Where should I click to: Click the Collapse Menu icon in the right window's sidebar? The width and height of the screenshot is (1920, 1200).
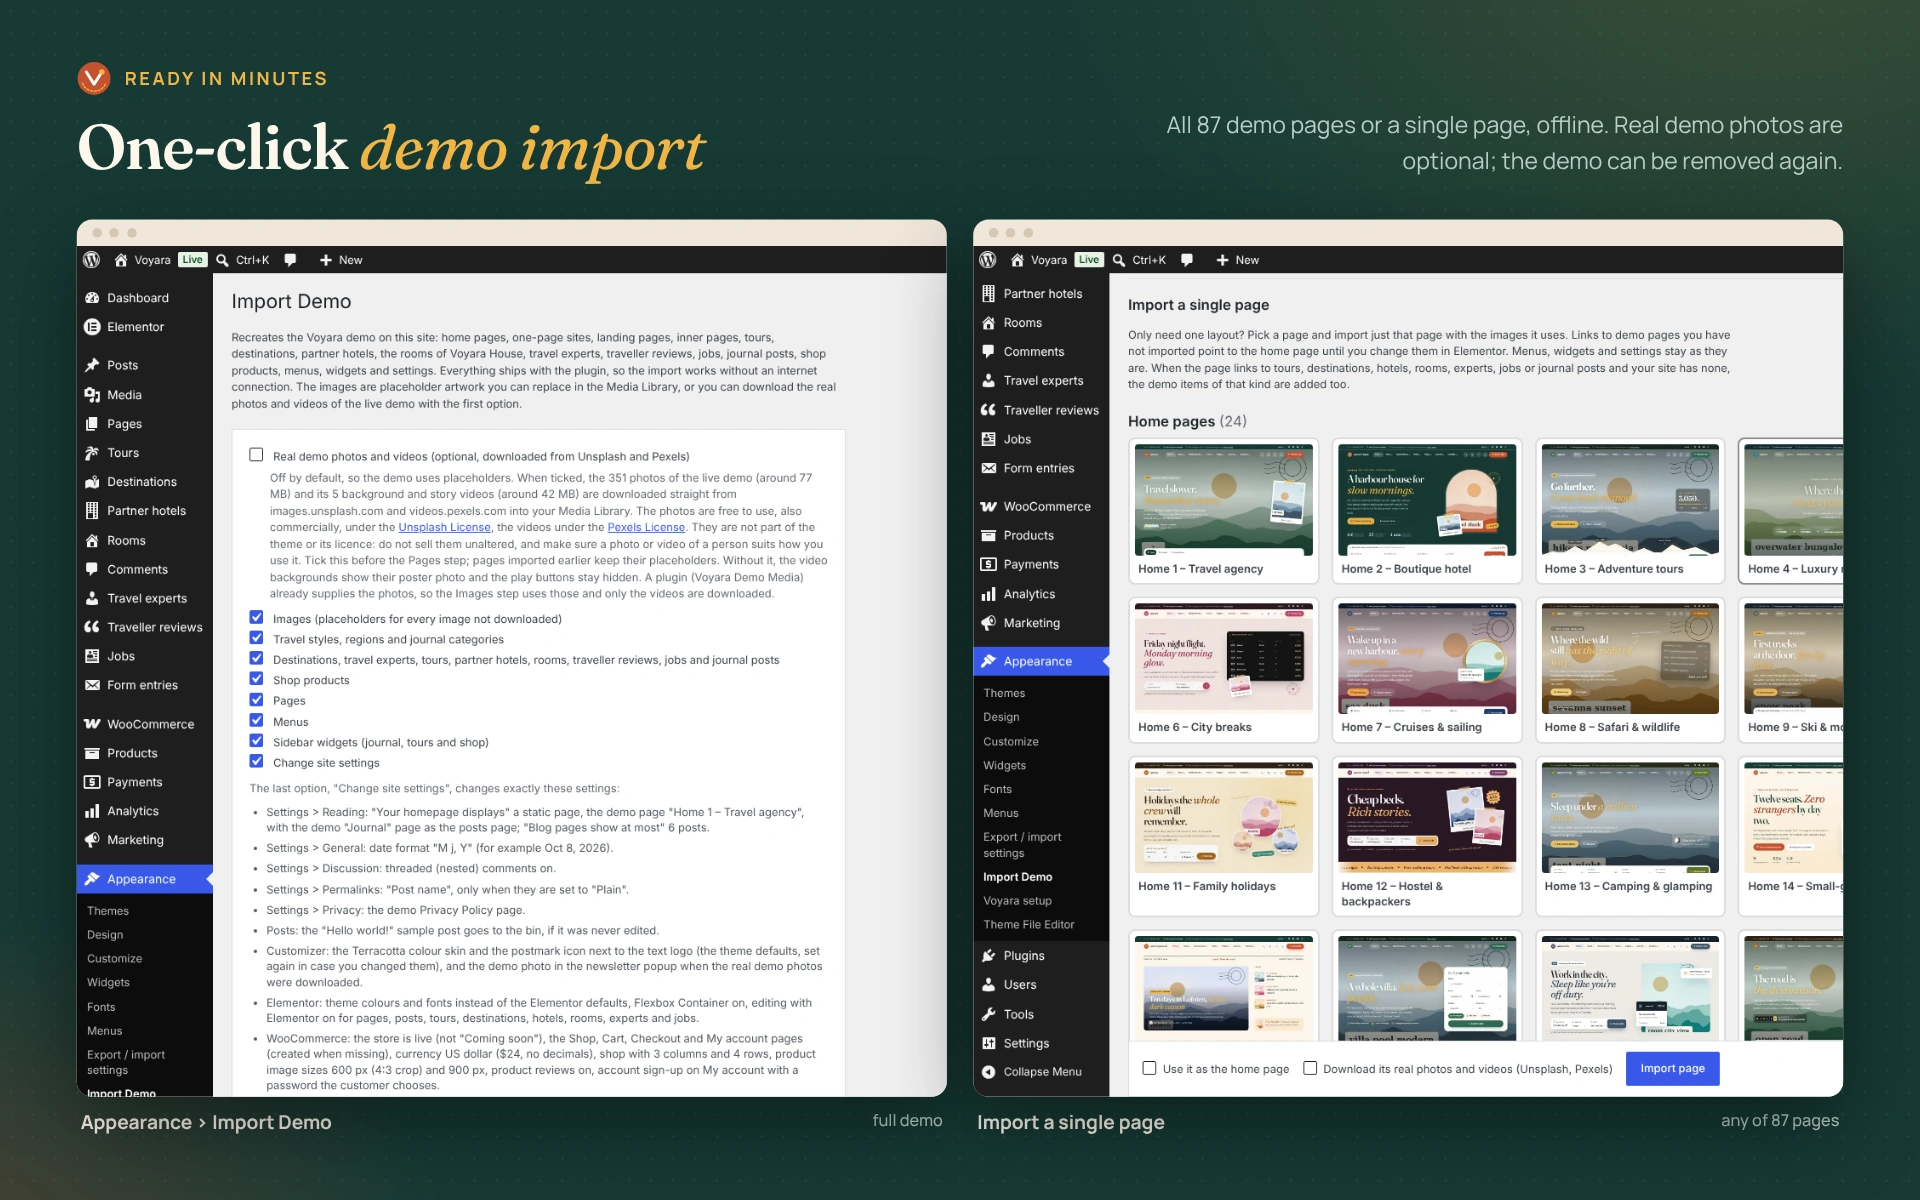(x=988, y=1072)
